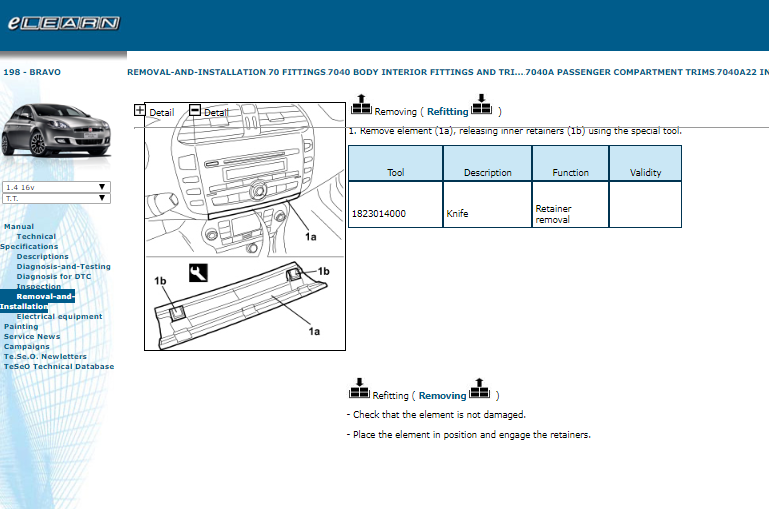Click the dashboard radio diagram image
This screenshot has width=769, height=509.
(x=245, y=179)
